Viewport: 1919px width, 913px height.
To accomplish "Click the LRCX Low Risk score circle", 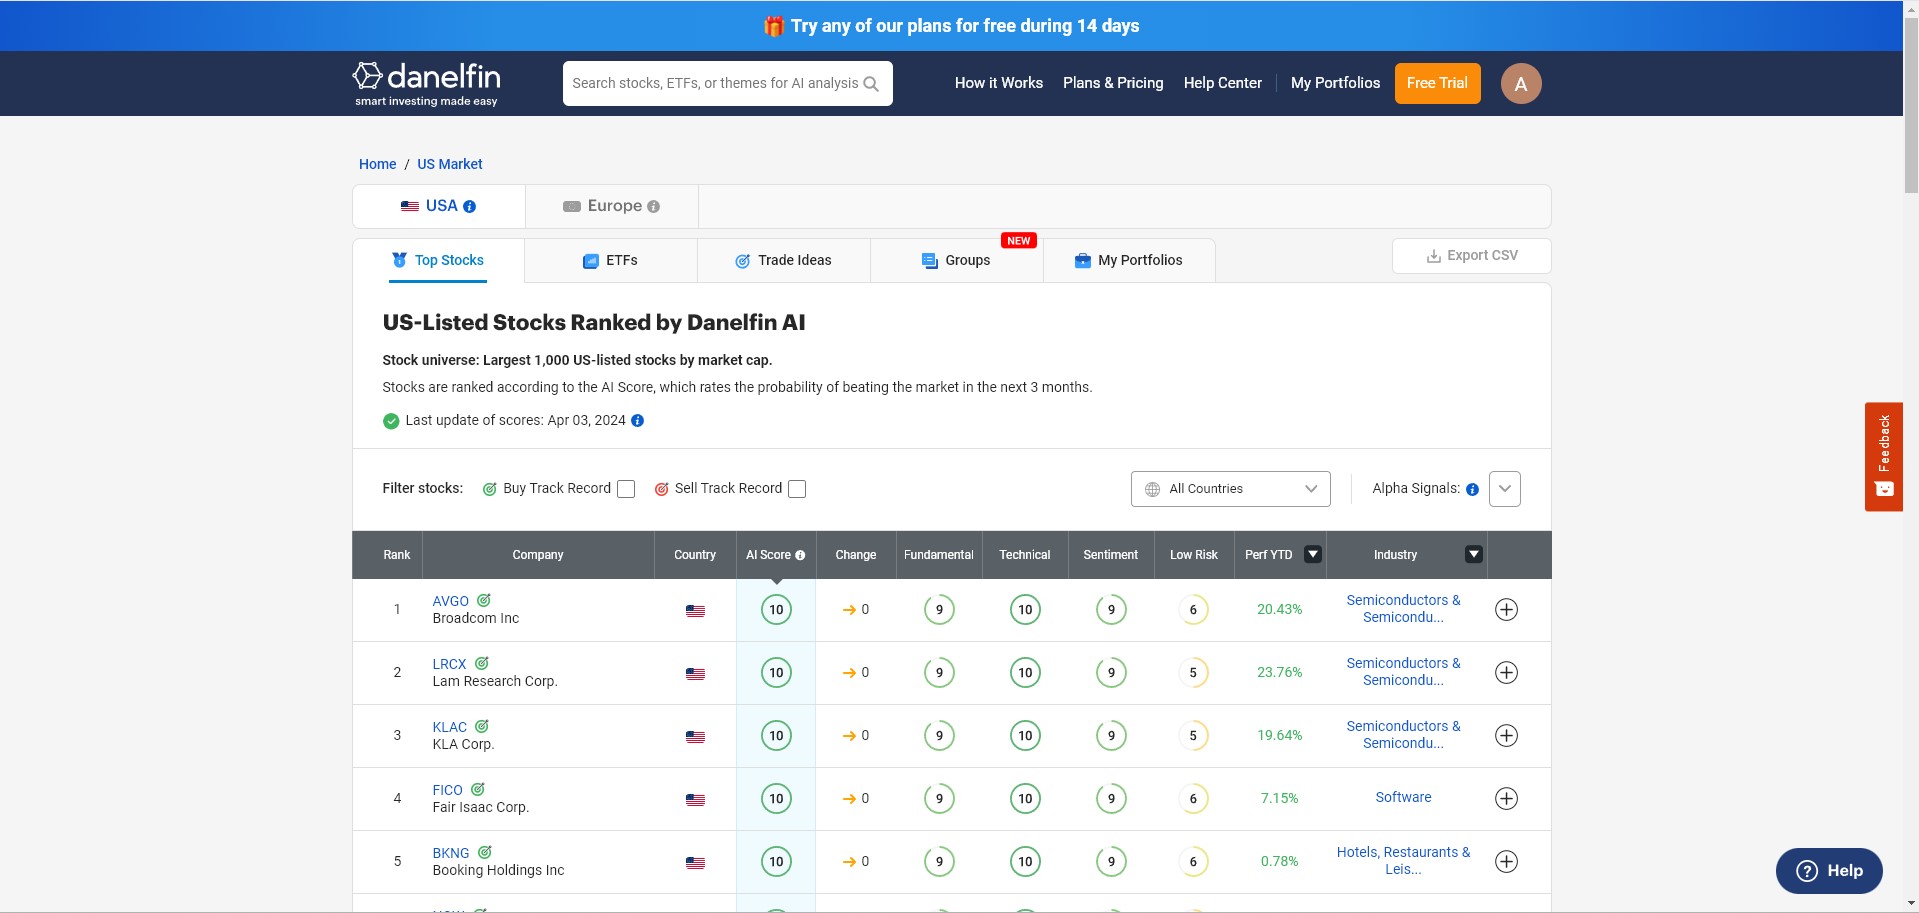I will pos(1193,673).
